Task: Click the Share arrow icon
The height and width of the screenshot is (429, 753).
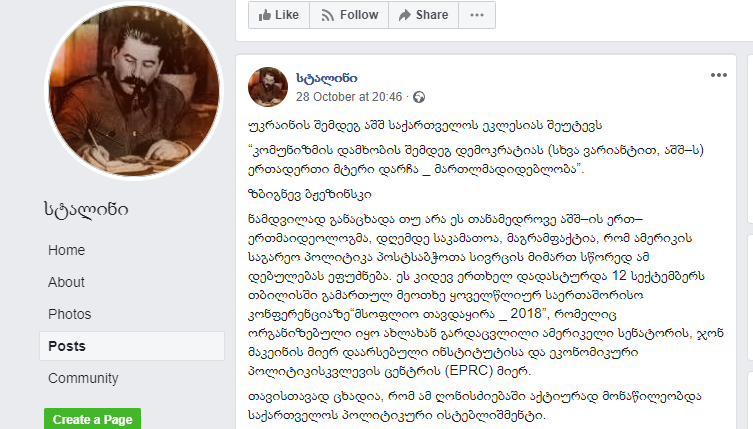Action: pos(405,15)
